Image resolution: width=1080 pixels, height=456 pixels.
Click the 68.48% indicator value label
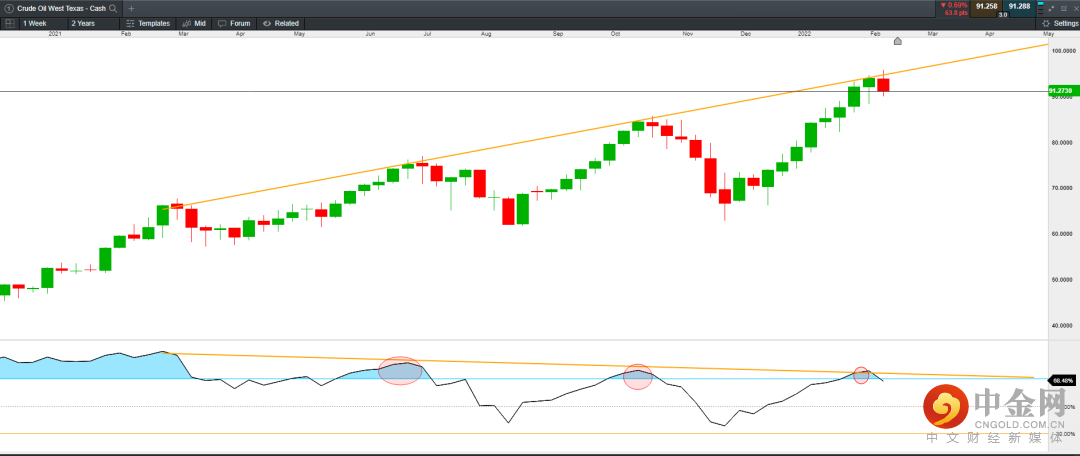(x=1060, y=380)
